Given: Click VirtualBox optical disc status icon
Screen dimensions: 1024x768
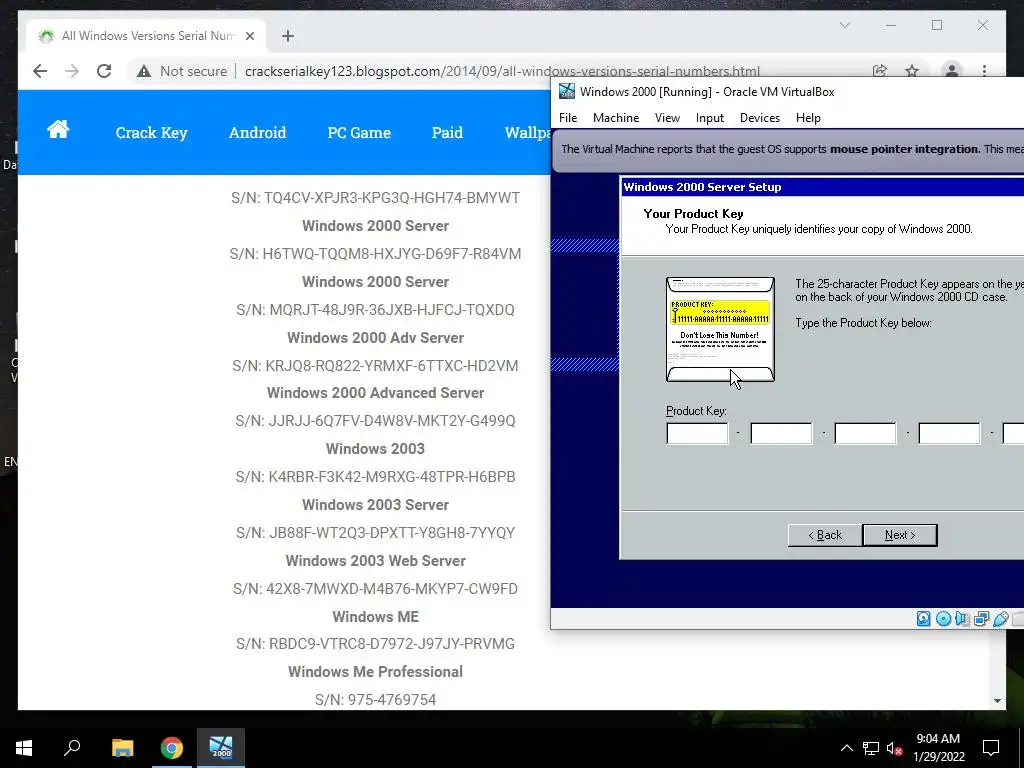Looking at the screenshot, I should (x=943, y=618).
